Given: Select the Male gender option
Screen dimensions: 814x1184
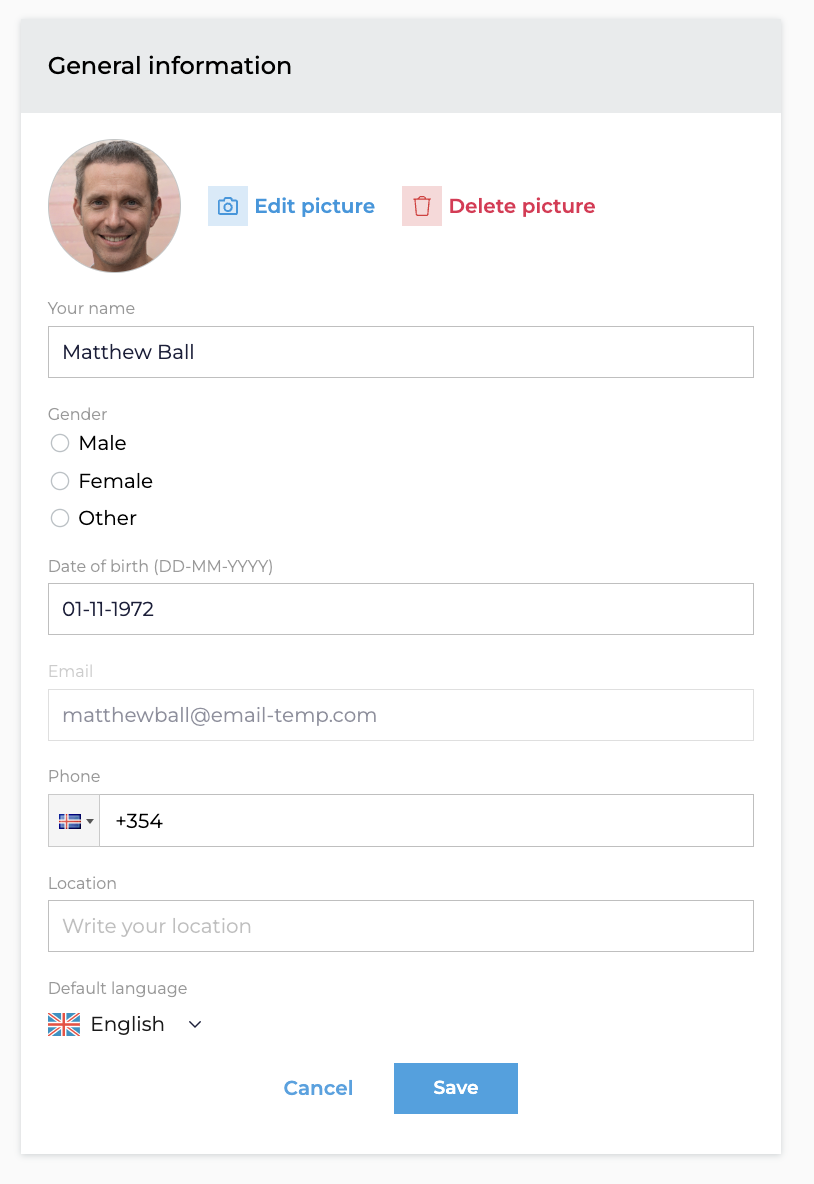Looking at the screenshot, I should [60, 443].
